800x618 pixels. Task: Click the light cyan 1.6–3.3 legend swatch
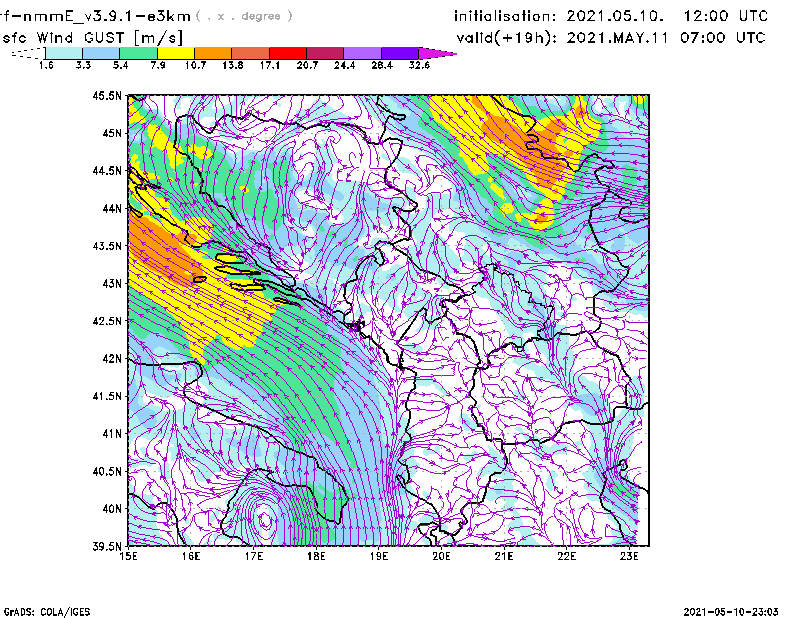[x=64, y=53]
